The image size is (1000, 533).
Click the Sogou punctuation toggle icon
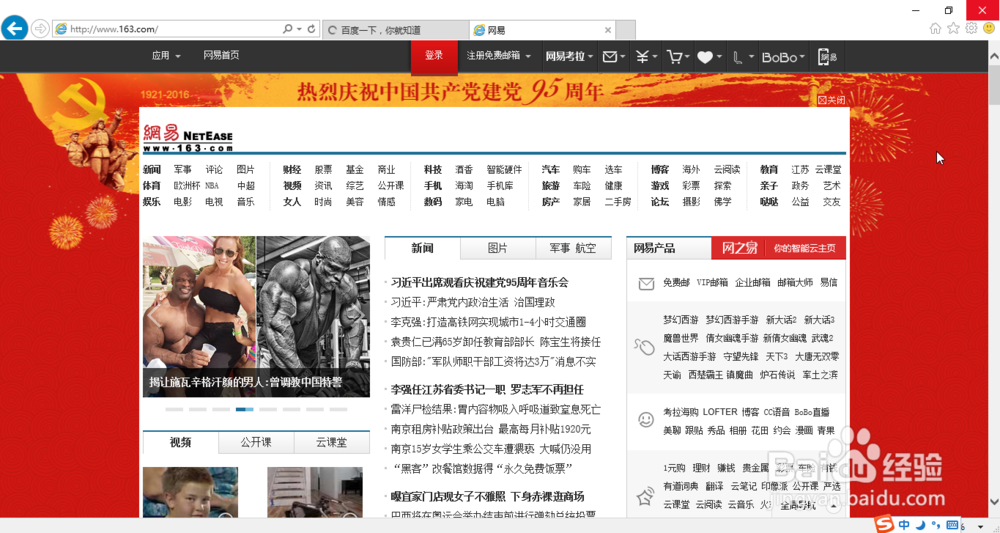[936, 525]
